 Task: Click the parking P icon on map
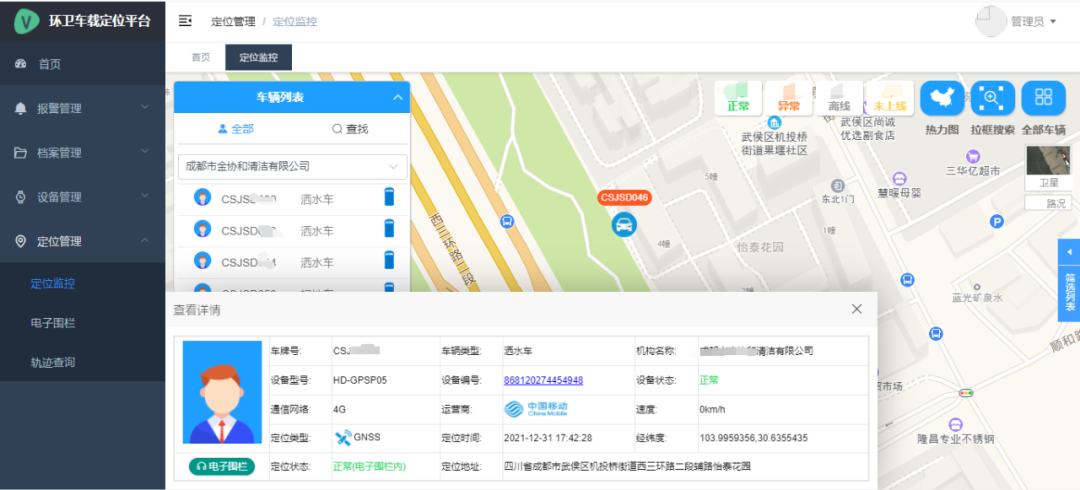[996, 221]
